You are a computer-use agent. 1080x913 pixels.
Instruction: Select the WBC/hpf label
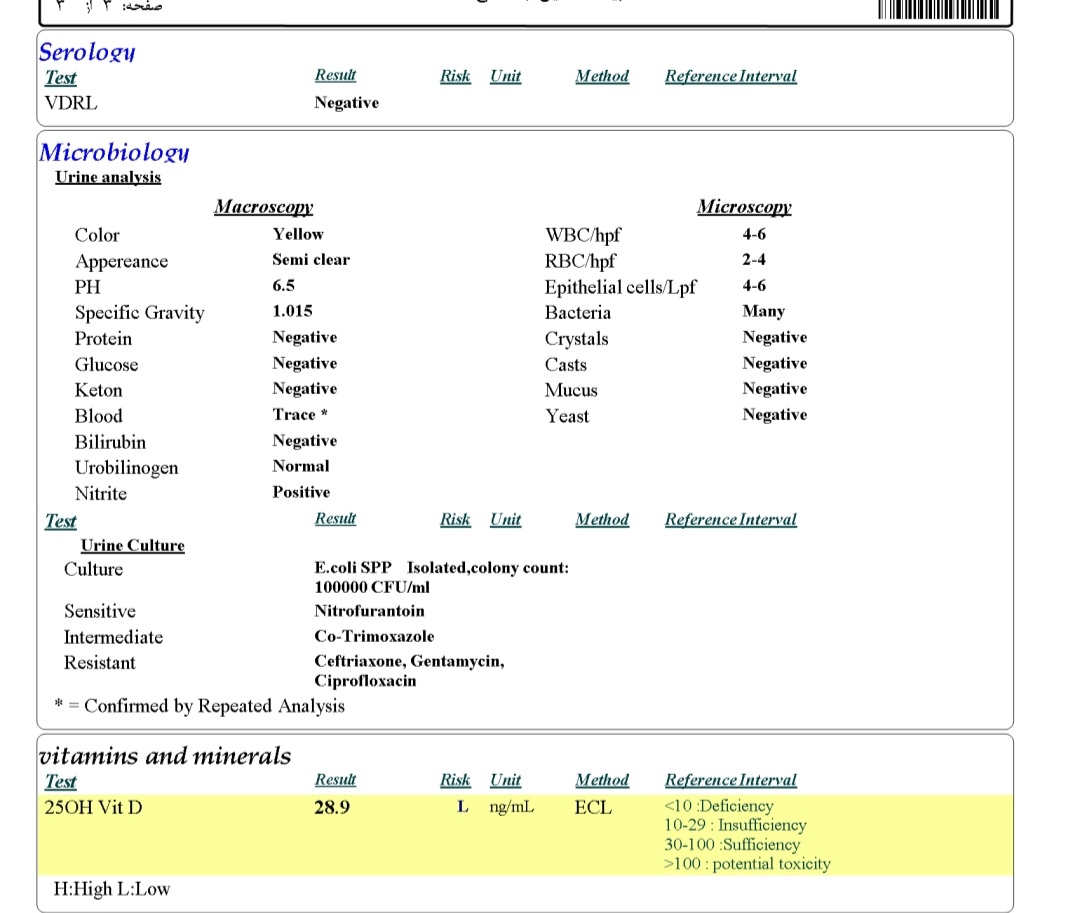coord(583,235)
